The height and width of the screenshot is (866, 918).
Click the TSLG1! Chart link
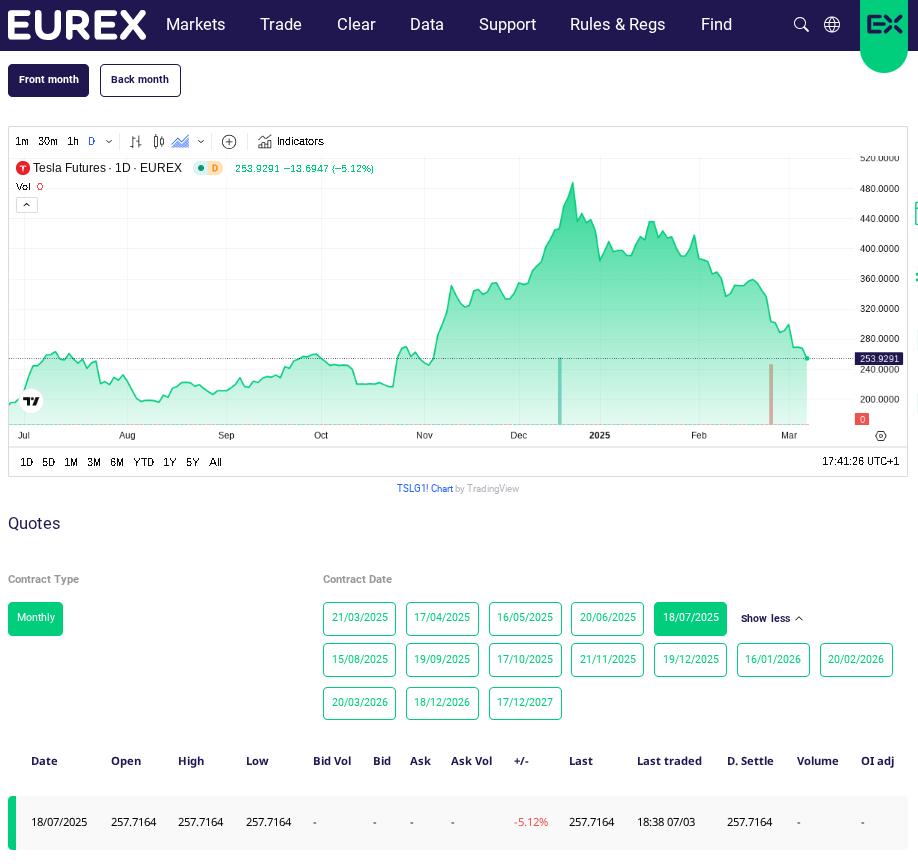425,489
